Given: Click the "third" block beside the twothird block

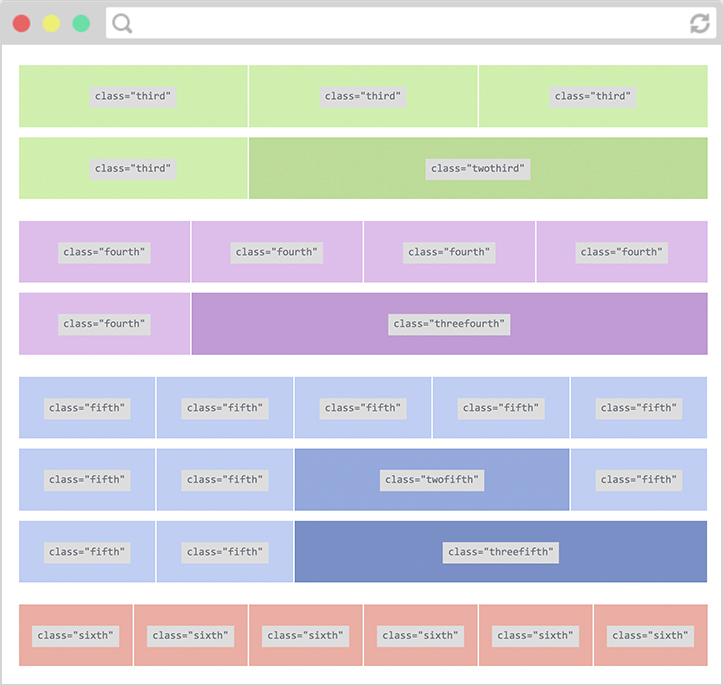Looking at the screenshot, I should (x=133, y=168).
